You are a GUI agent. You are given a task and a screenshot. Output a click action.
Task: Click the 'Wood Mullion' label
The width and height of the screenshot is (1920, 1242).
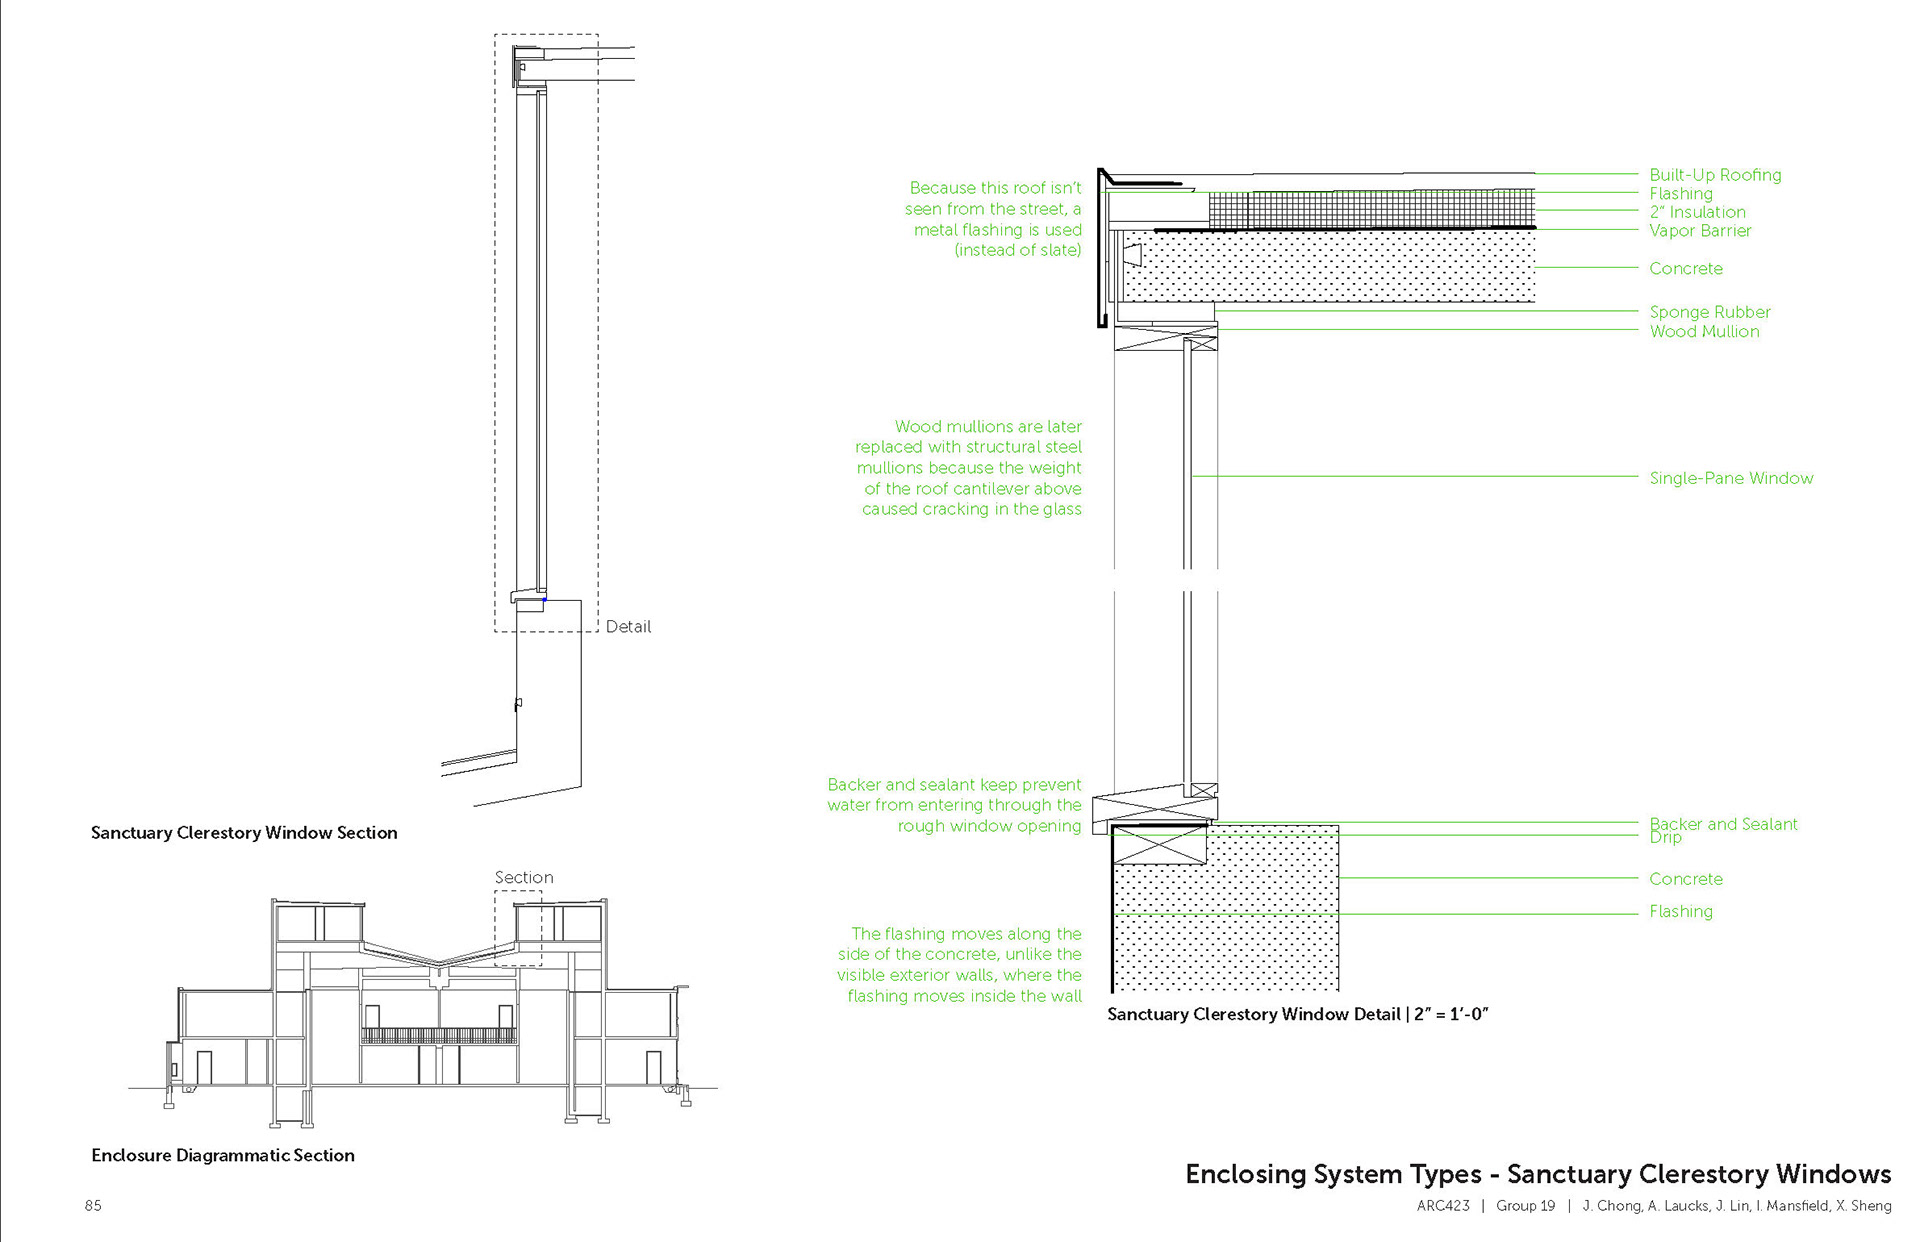point(1704,331)
